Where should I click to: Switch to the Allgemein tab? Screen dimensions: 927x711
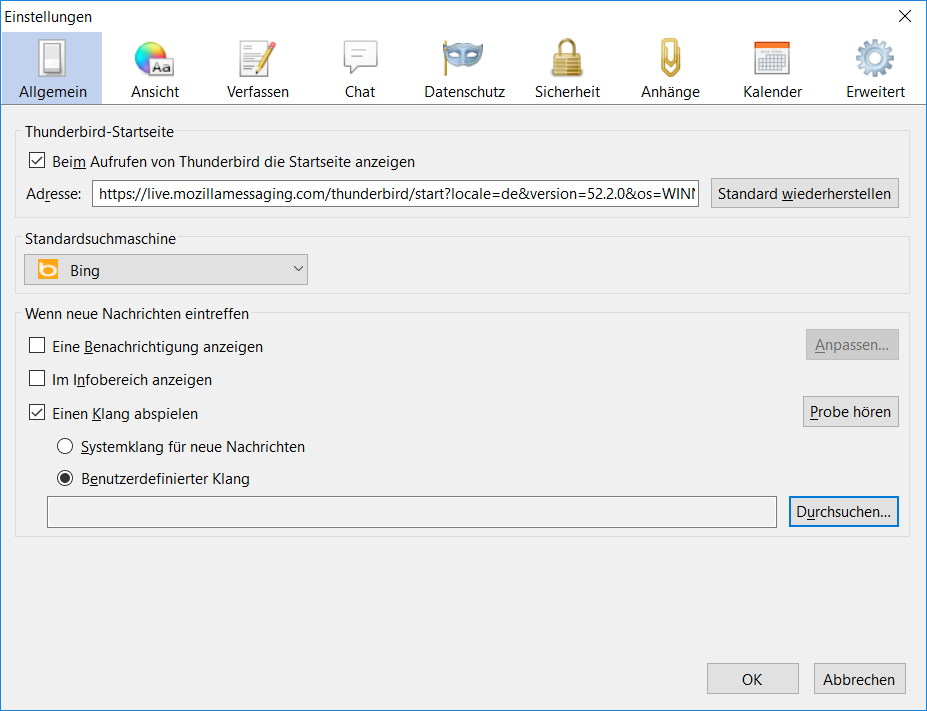coord(52,68)
